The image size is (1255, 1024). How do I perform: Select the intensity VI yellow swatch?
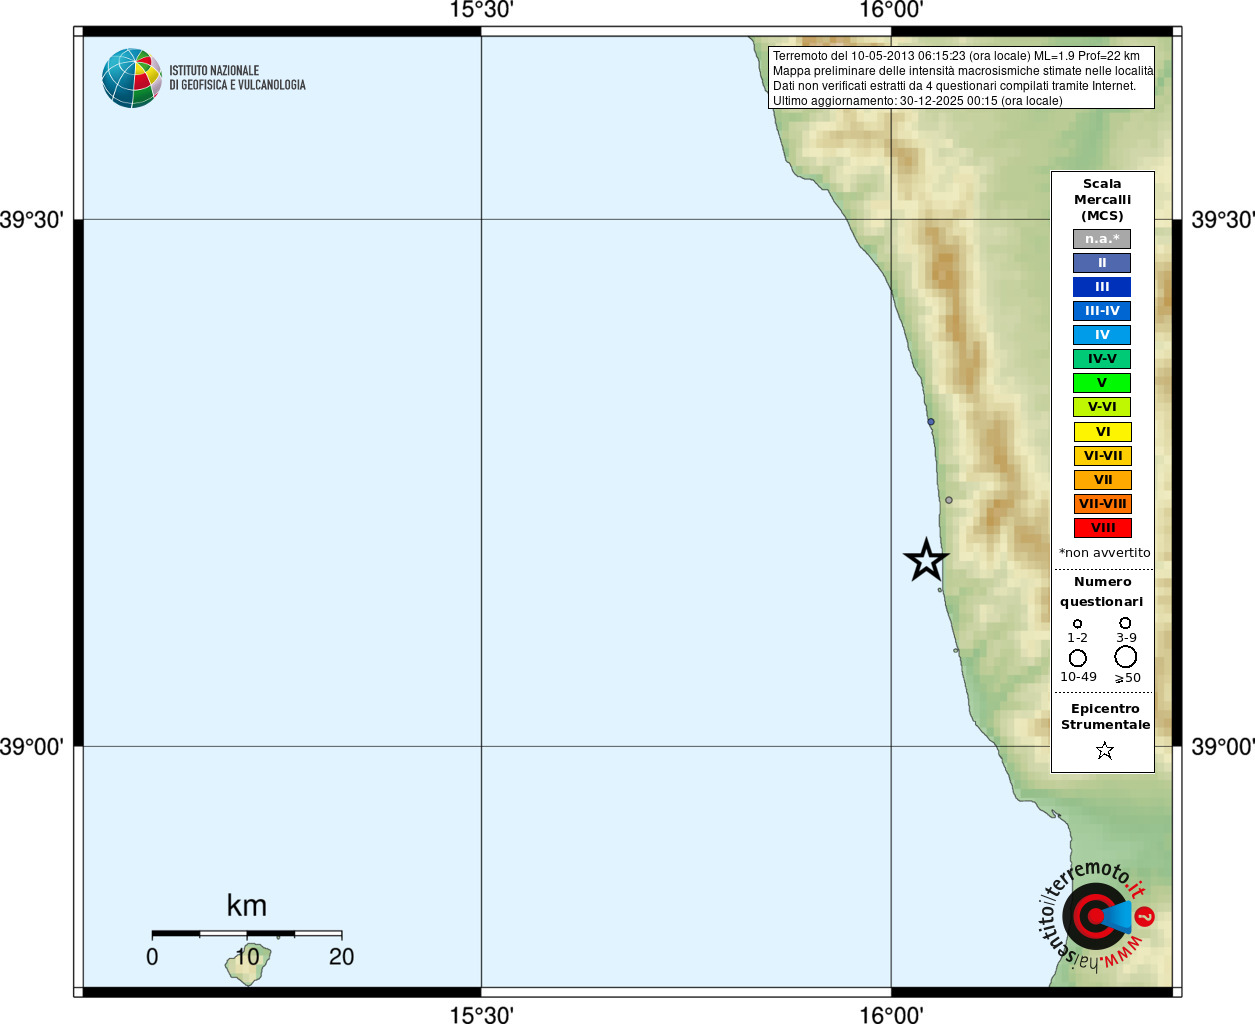coord(1103,432)
